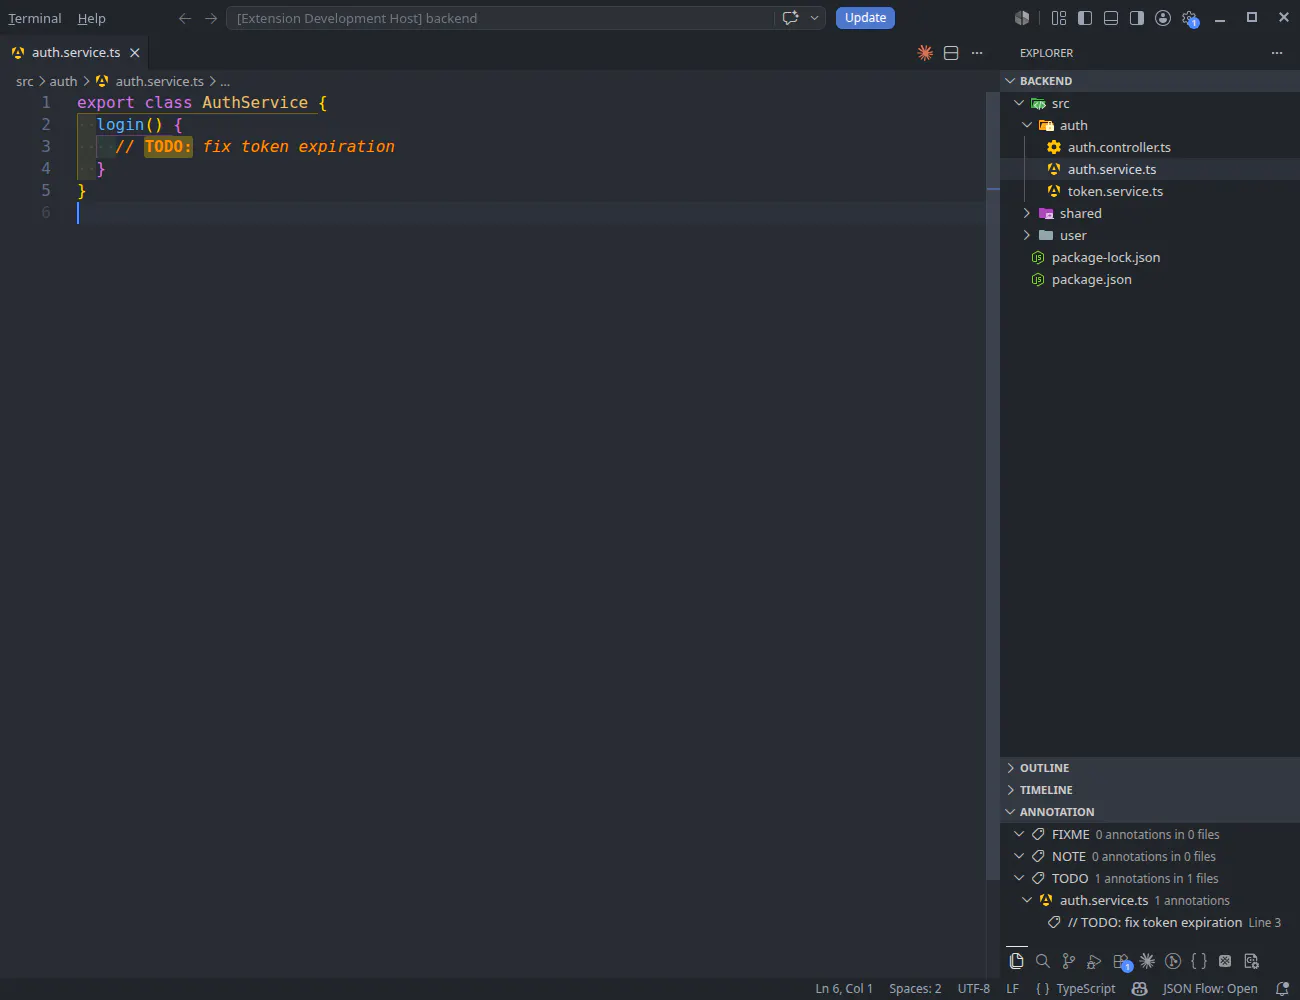Jump to the TODO: fix token expiration annotation
Viewport: 1300px width, 1000px height.
pos(1150,922)
